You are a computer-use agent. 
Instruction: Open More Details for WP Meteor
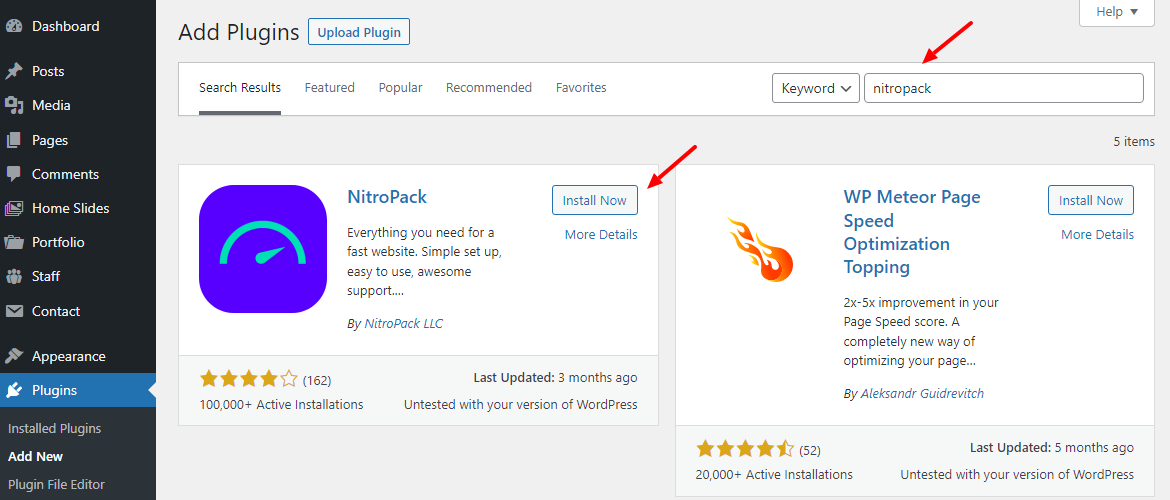point(1097,234)
